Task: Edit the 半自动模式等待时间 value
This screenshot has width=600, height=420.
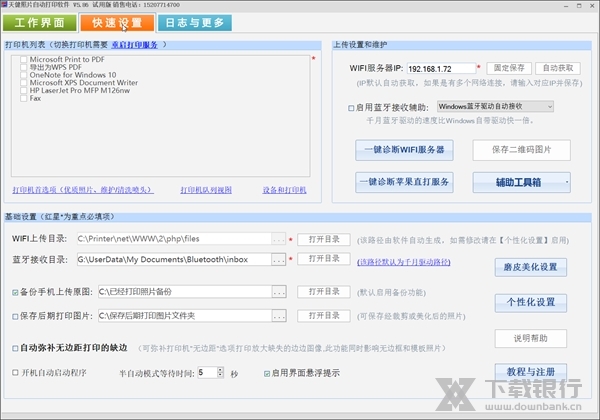Action: point(207,373)
